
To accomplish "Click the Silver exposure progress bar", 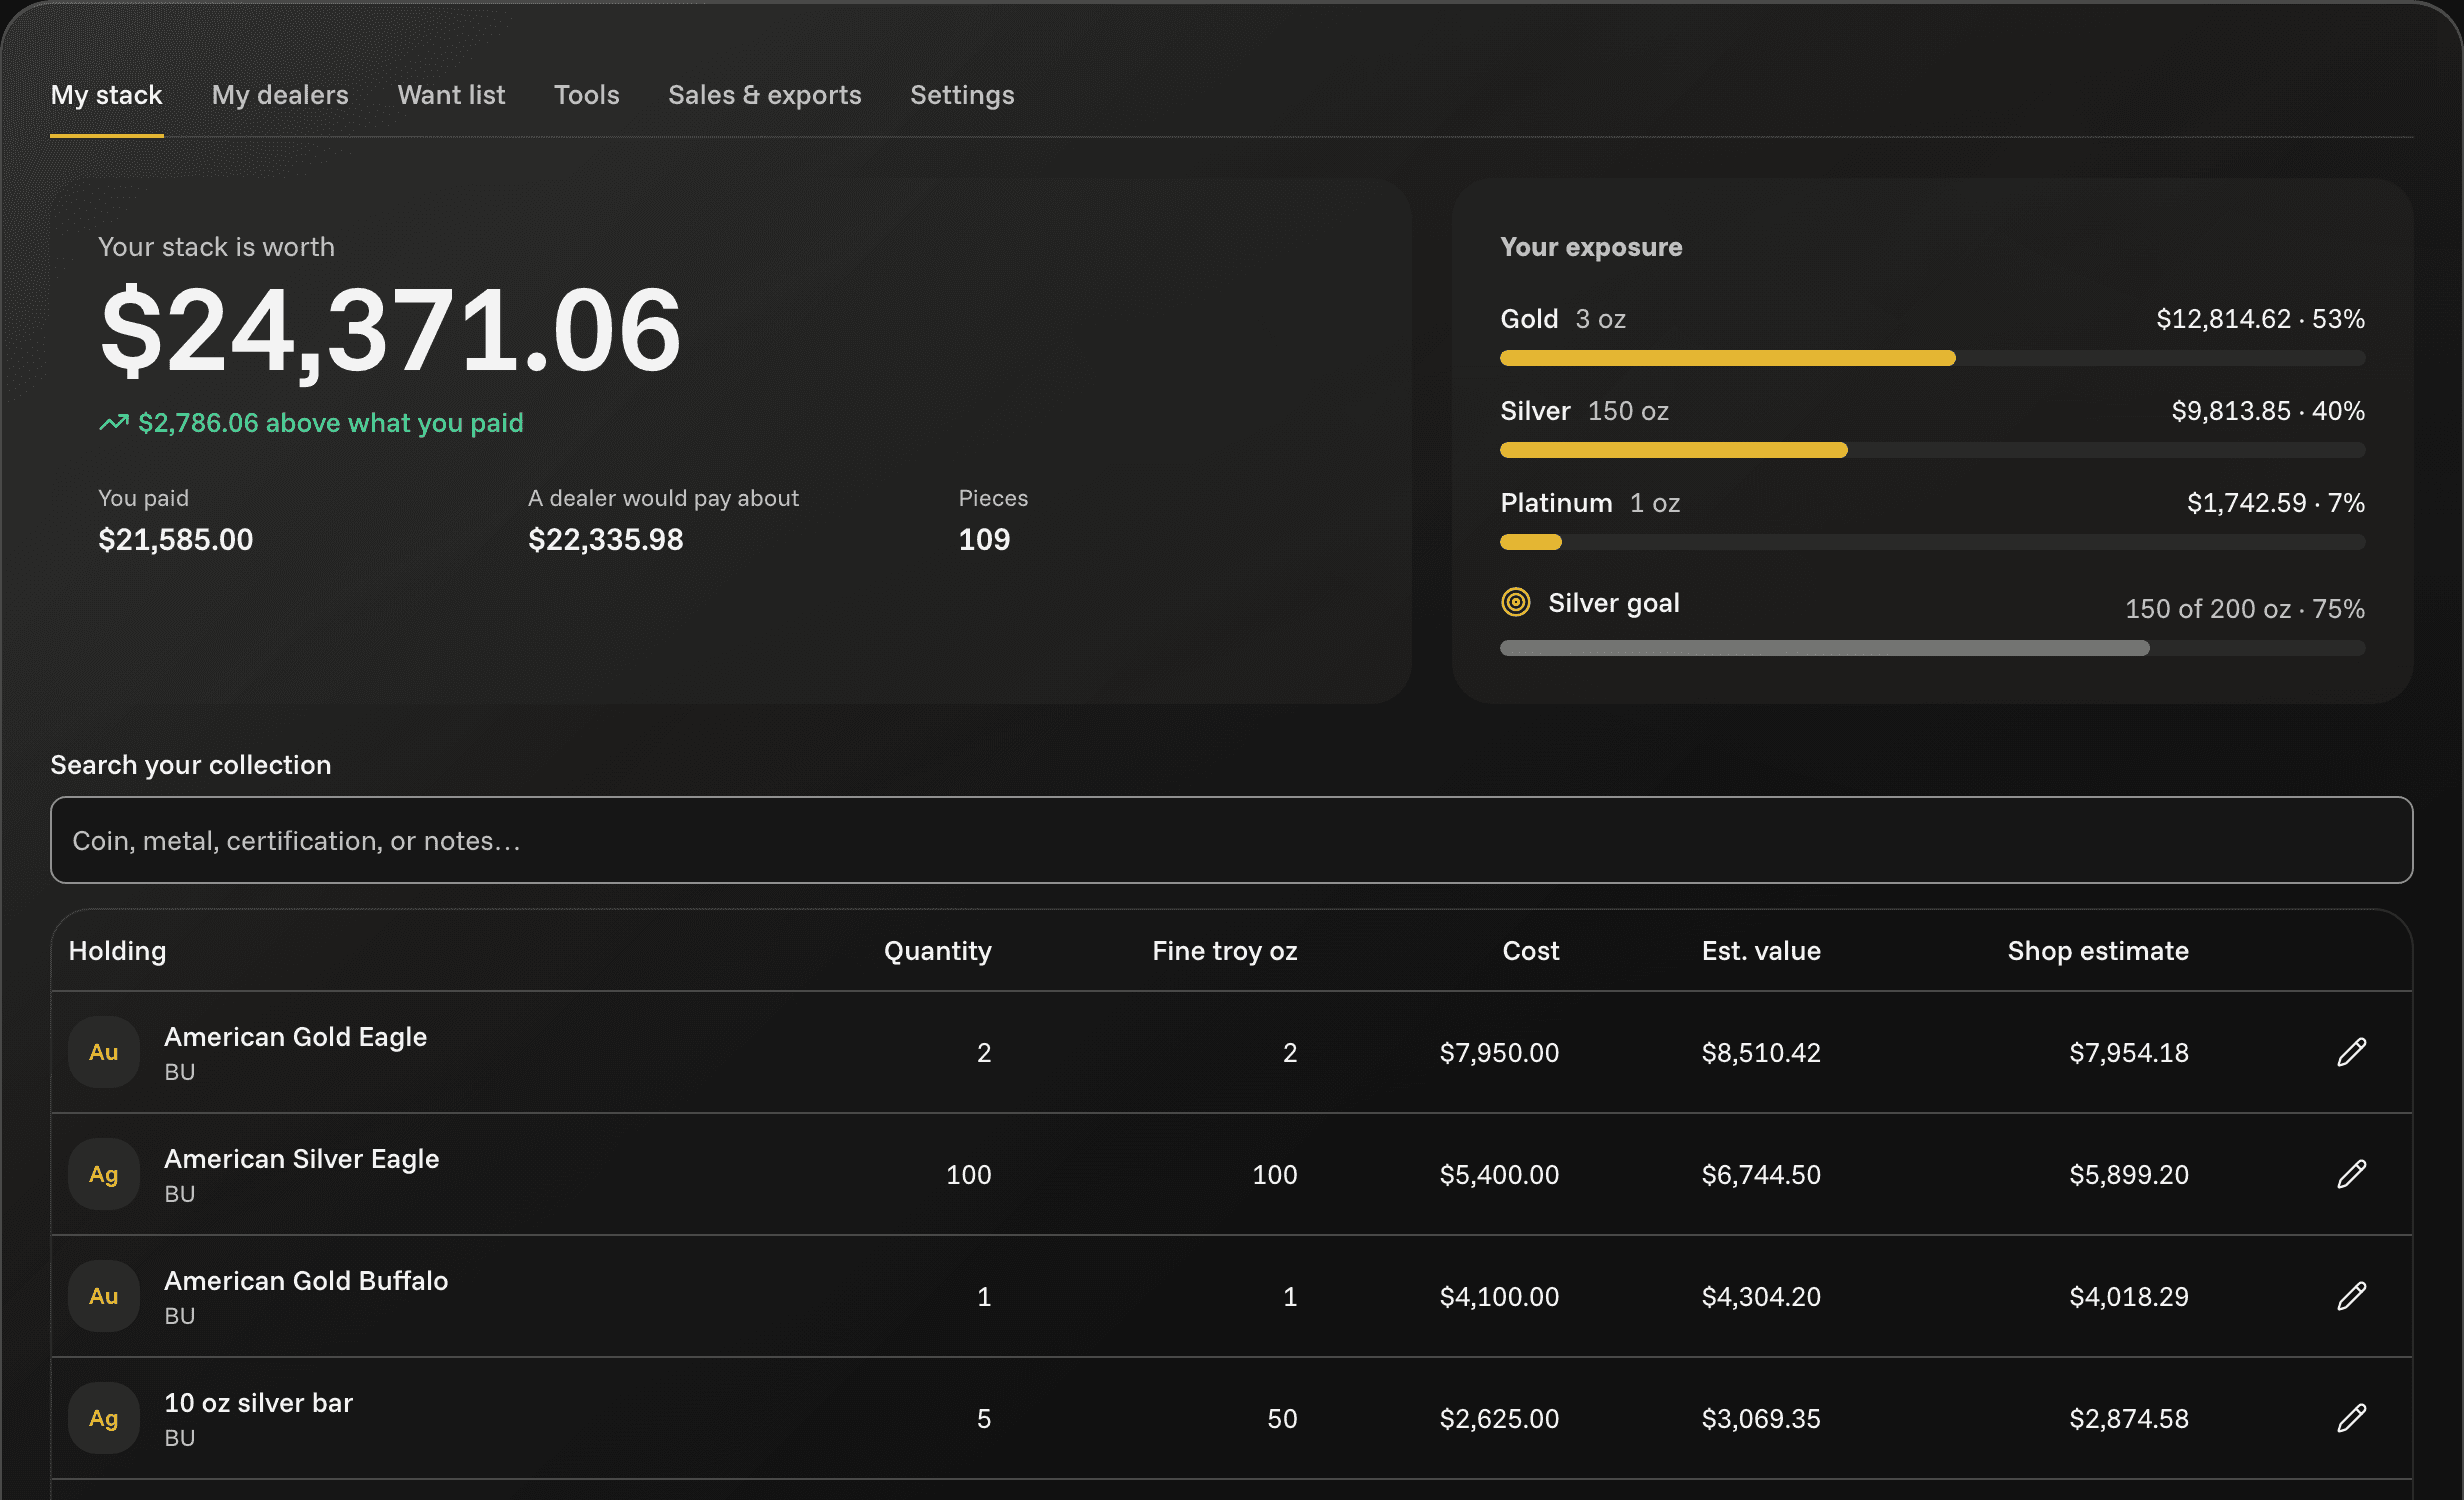I will tap(1932, 450).
